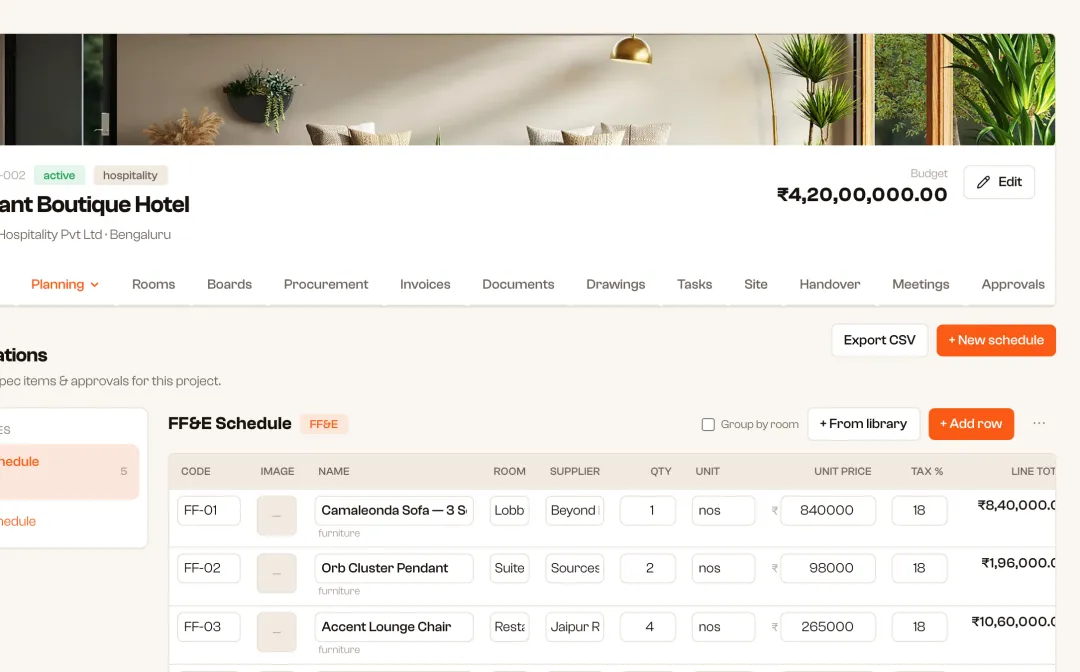Create a new schedule

pos(996,340)
